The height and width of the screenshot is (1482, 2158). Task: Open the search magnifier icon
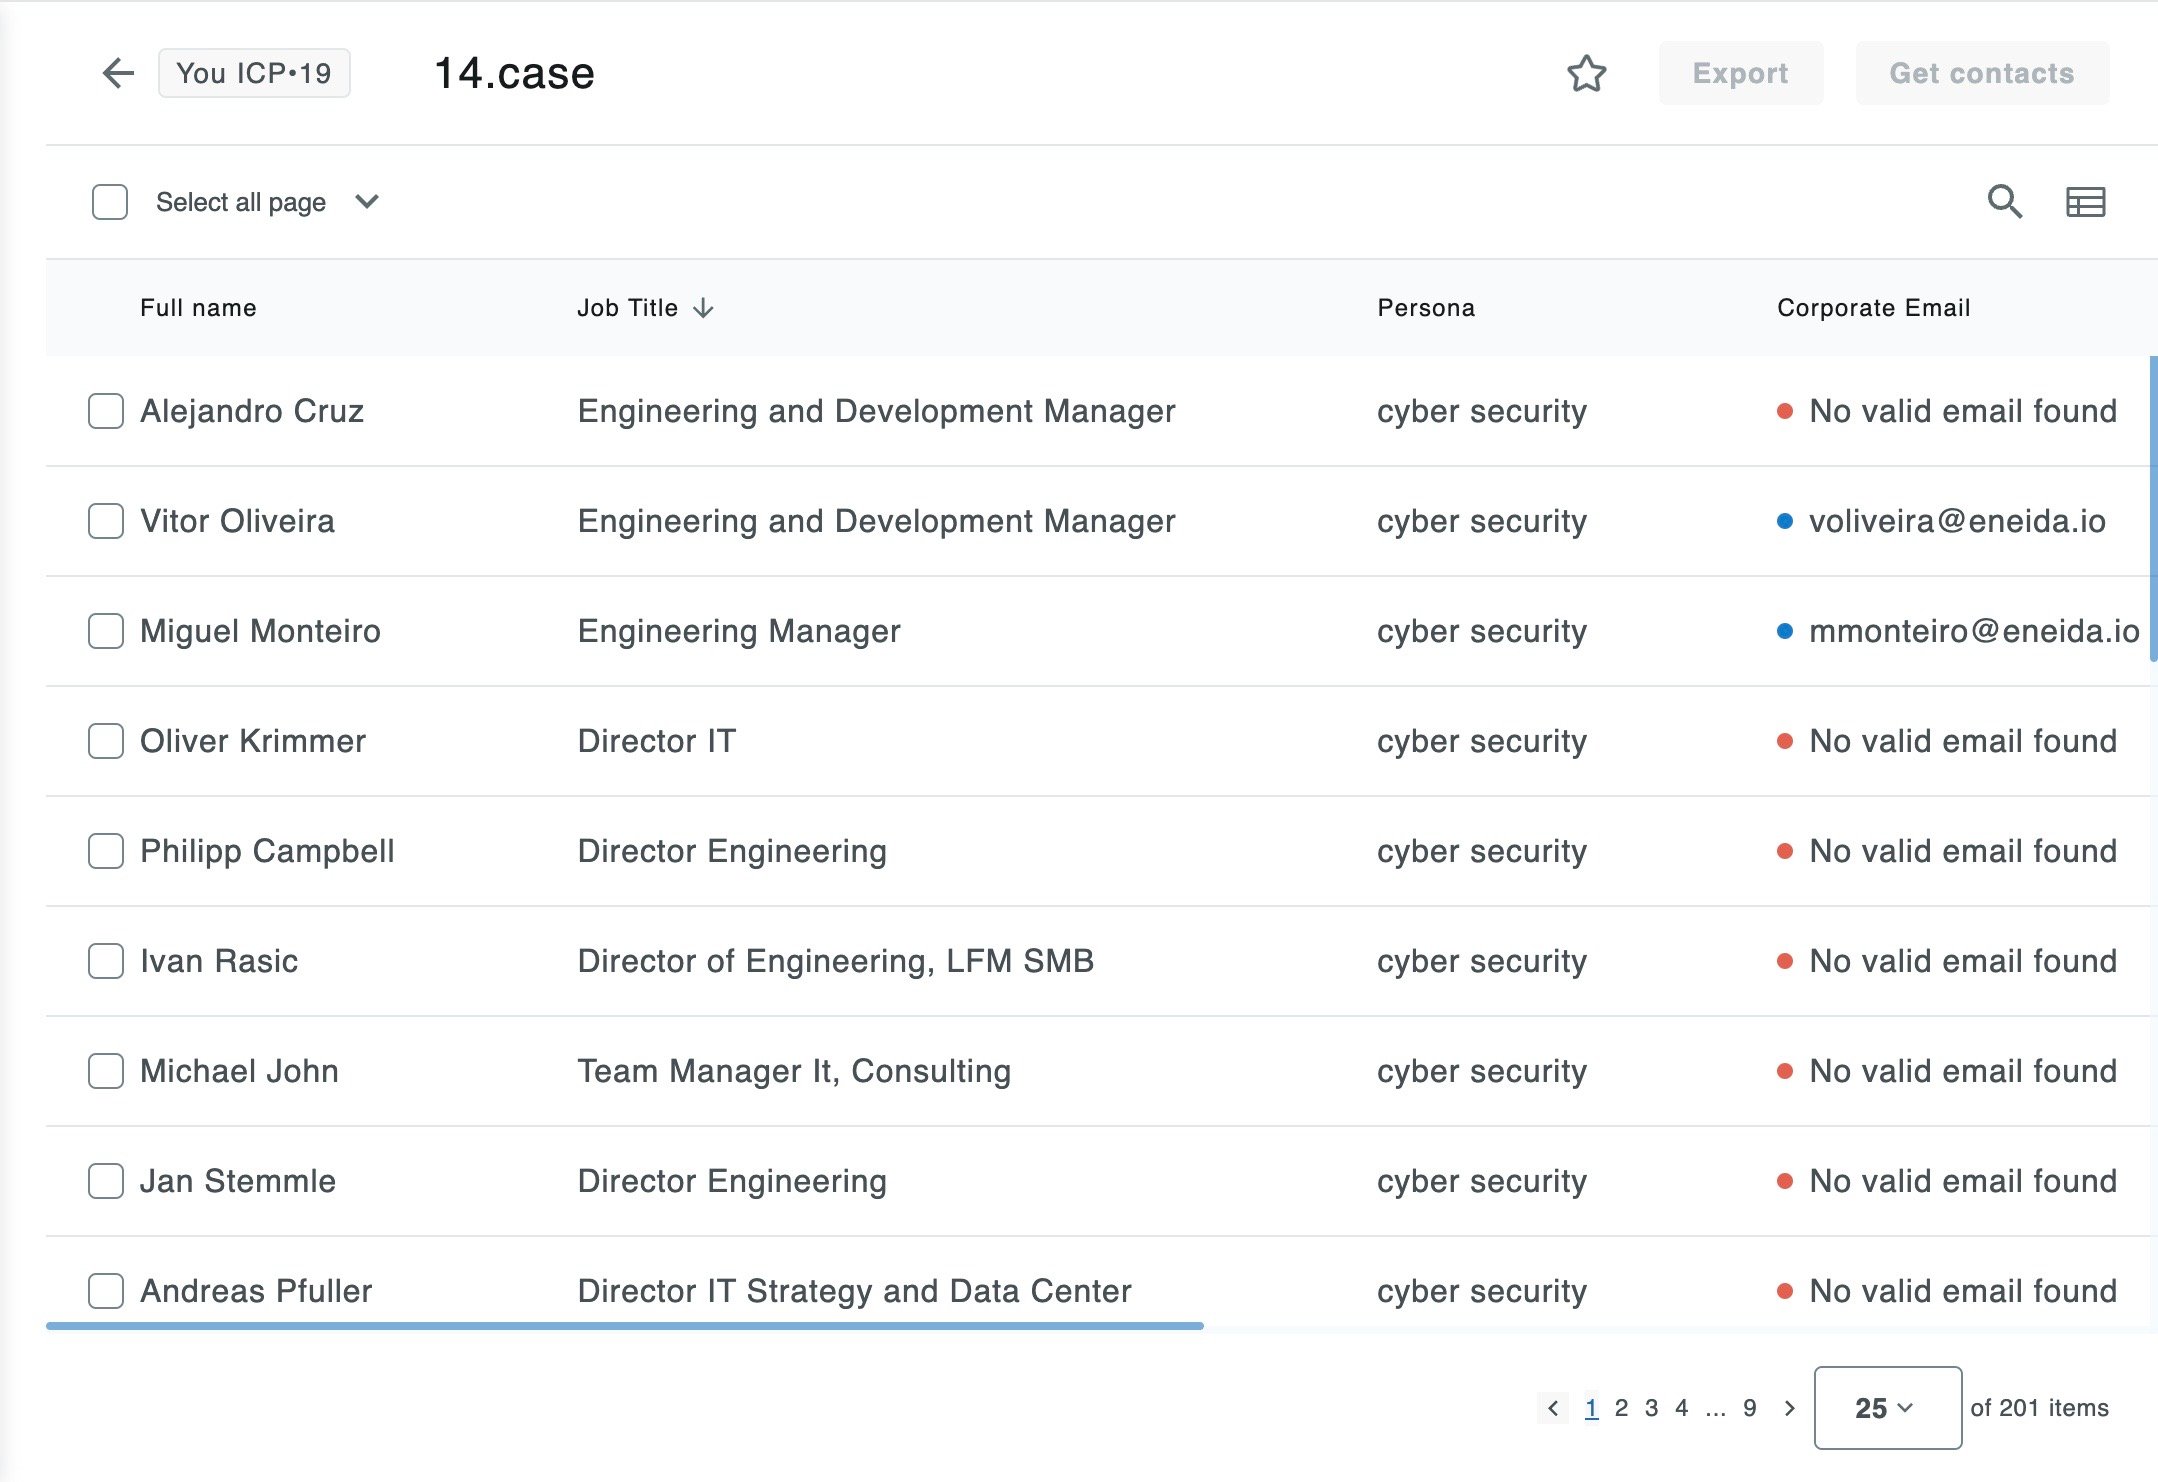coord(2004,202)
